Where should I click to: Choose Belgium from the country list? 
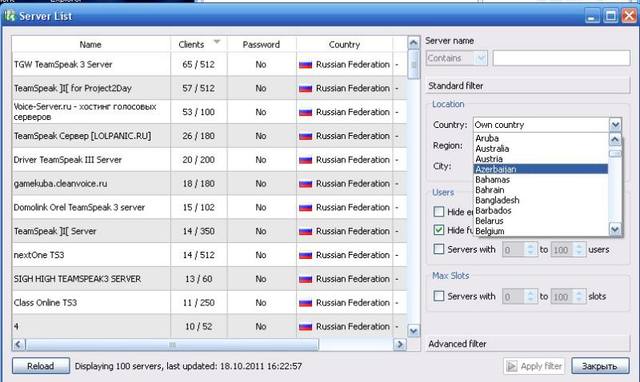tap(540, 231)
